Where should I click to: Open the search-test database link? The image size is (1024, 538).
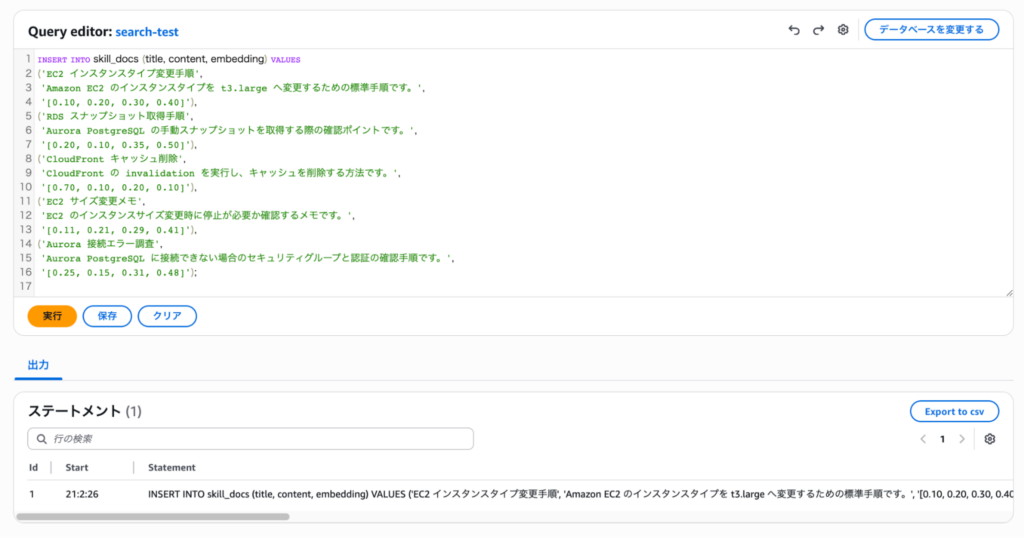point(147,32)
